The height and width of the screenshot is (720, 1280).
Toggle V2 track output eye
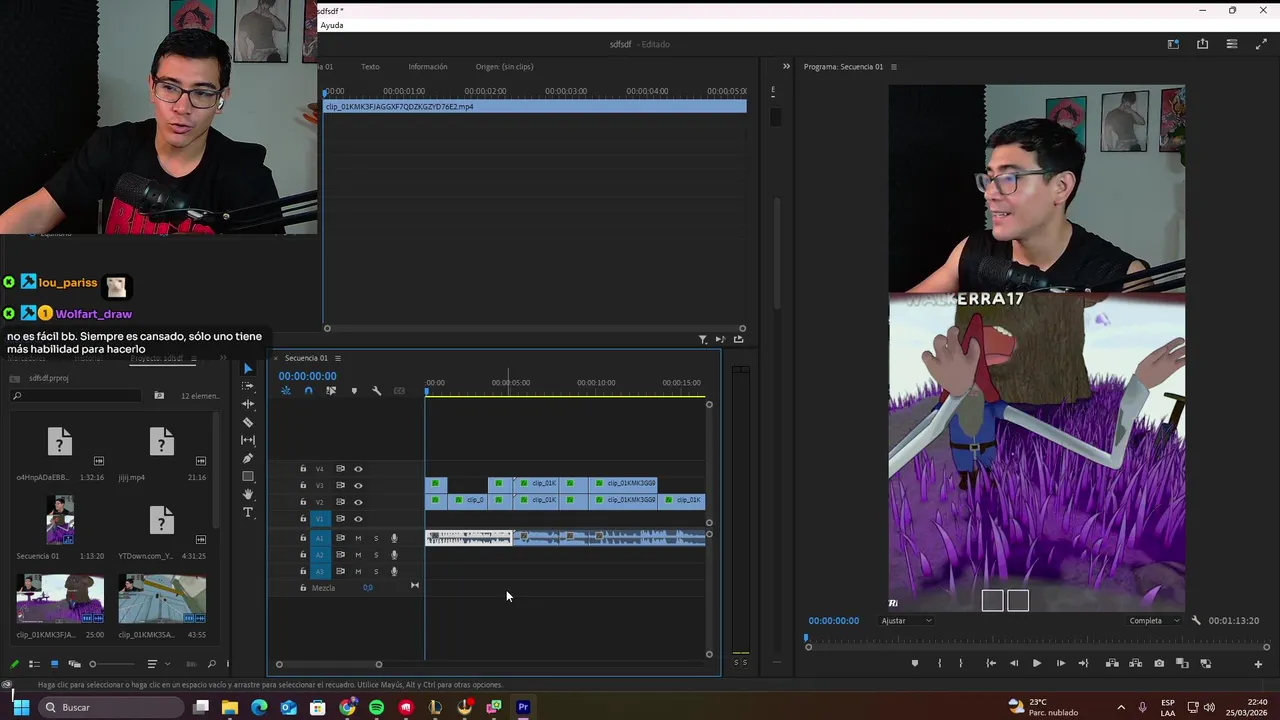click(358, 502)
